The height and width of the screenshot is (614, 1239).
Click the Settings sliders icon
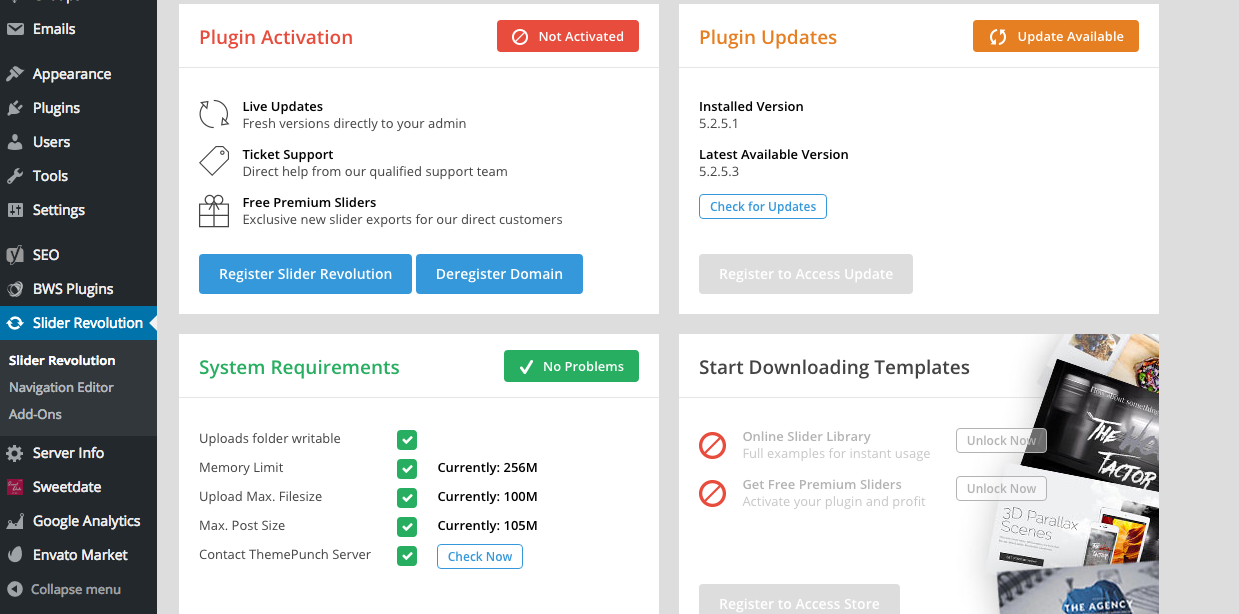click(x=15, y=210)
